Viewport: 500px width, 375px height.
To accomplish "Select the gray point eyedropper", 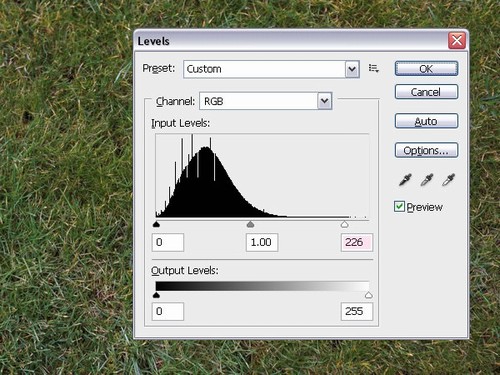I will click(x=427, y=180).
